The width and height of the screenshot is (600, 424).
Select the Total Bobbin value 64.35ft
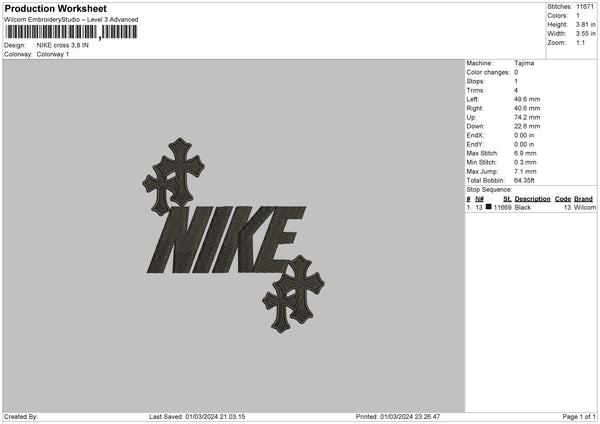[x=524, y=181]
